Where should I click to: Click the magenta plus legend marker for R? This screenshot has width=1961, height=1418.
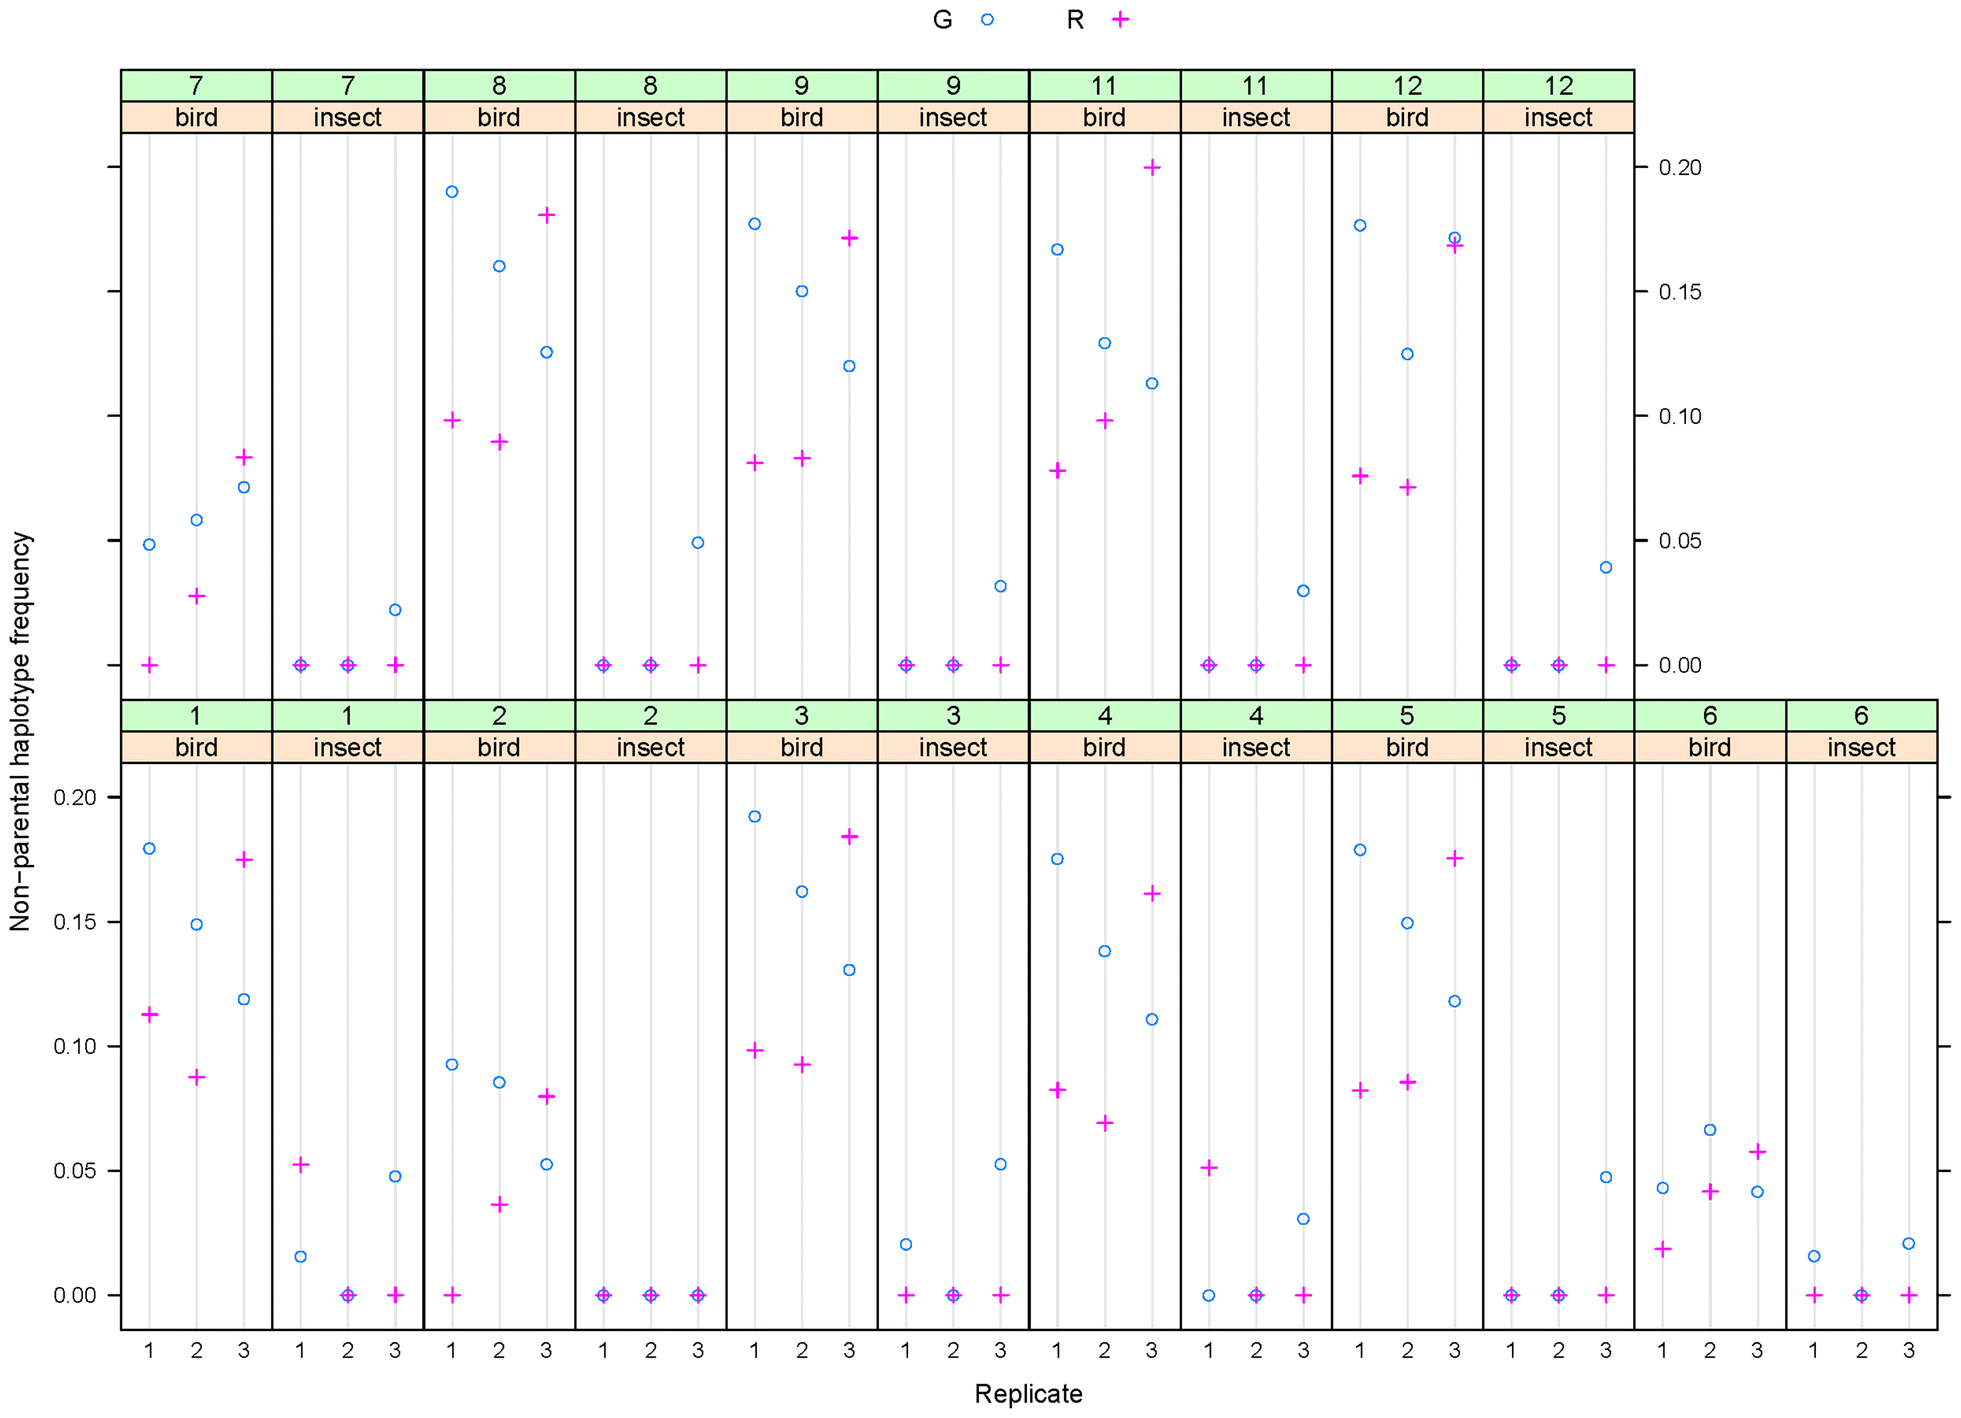coord(1121,19)
